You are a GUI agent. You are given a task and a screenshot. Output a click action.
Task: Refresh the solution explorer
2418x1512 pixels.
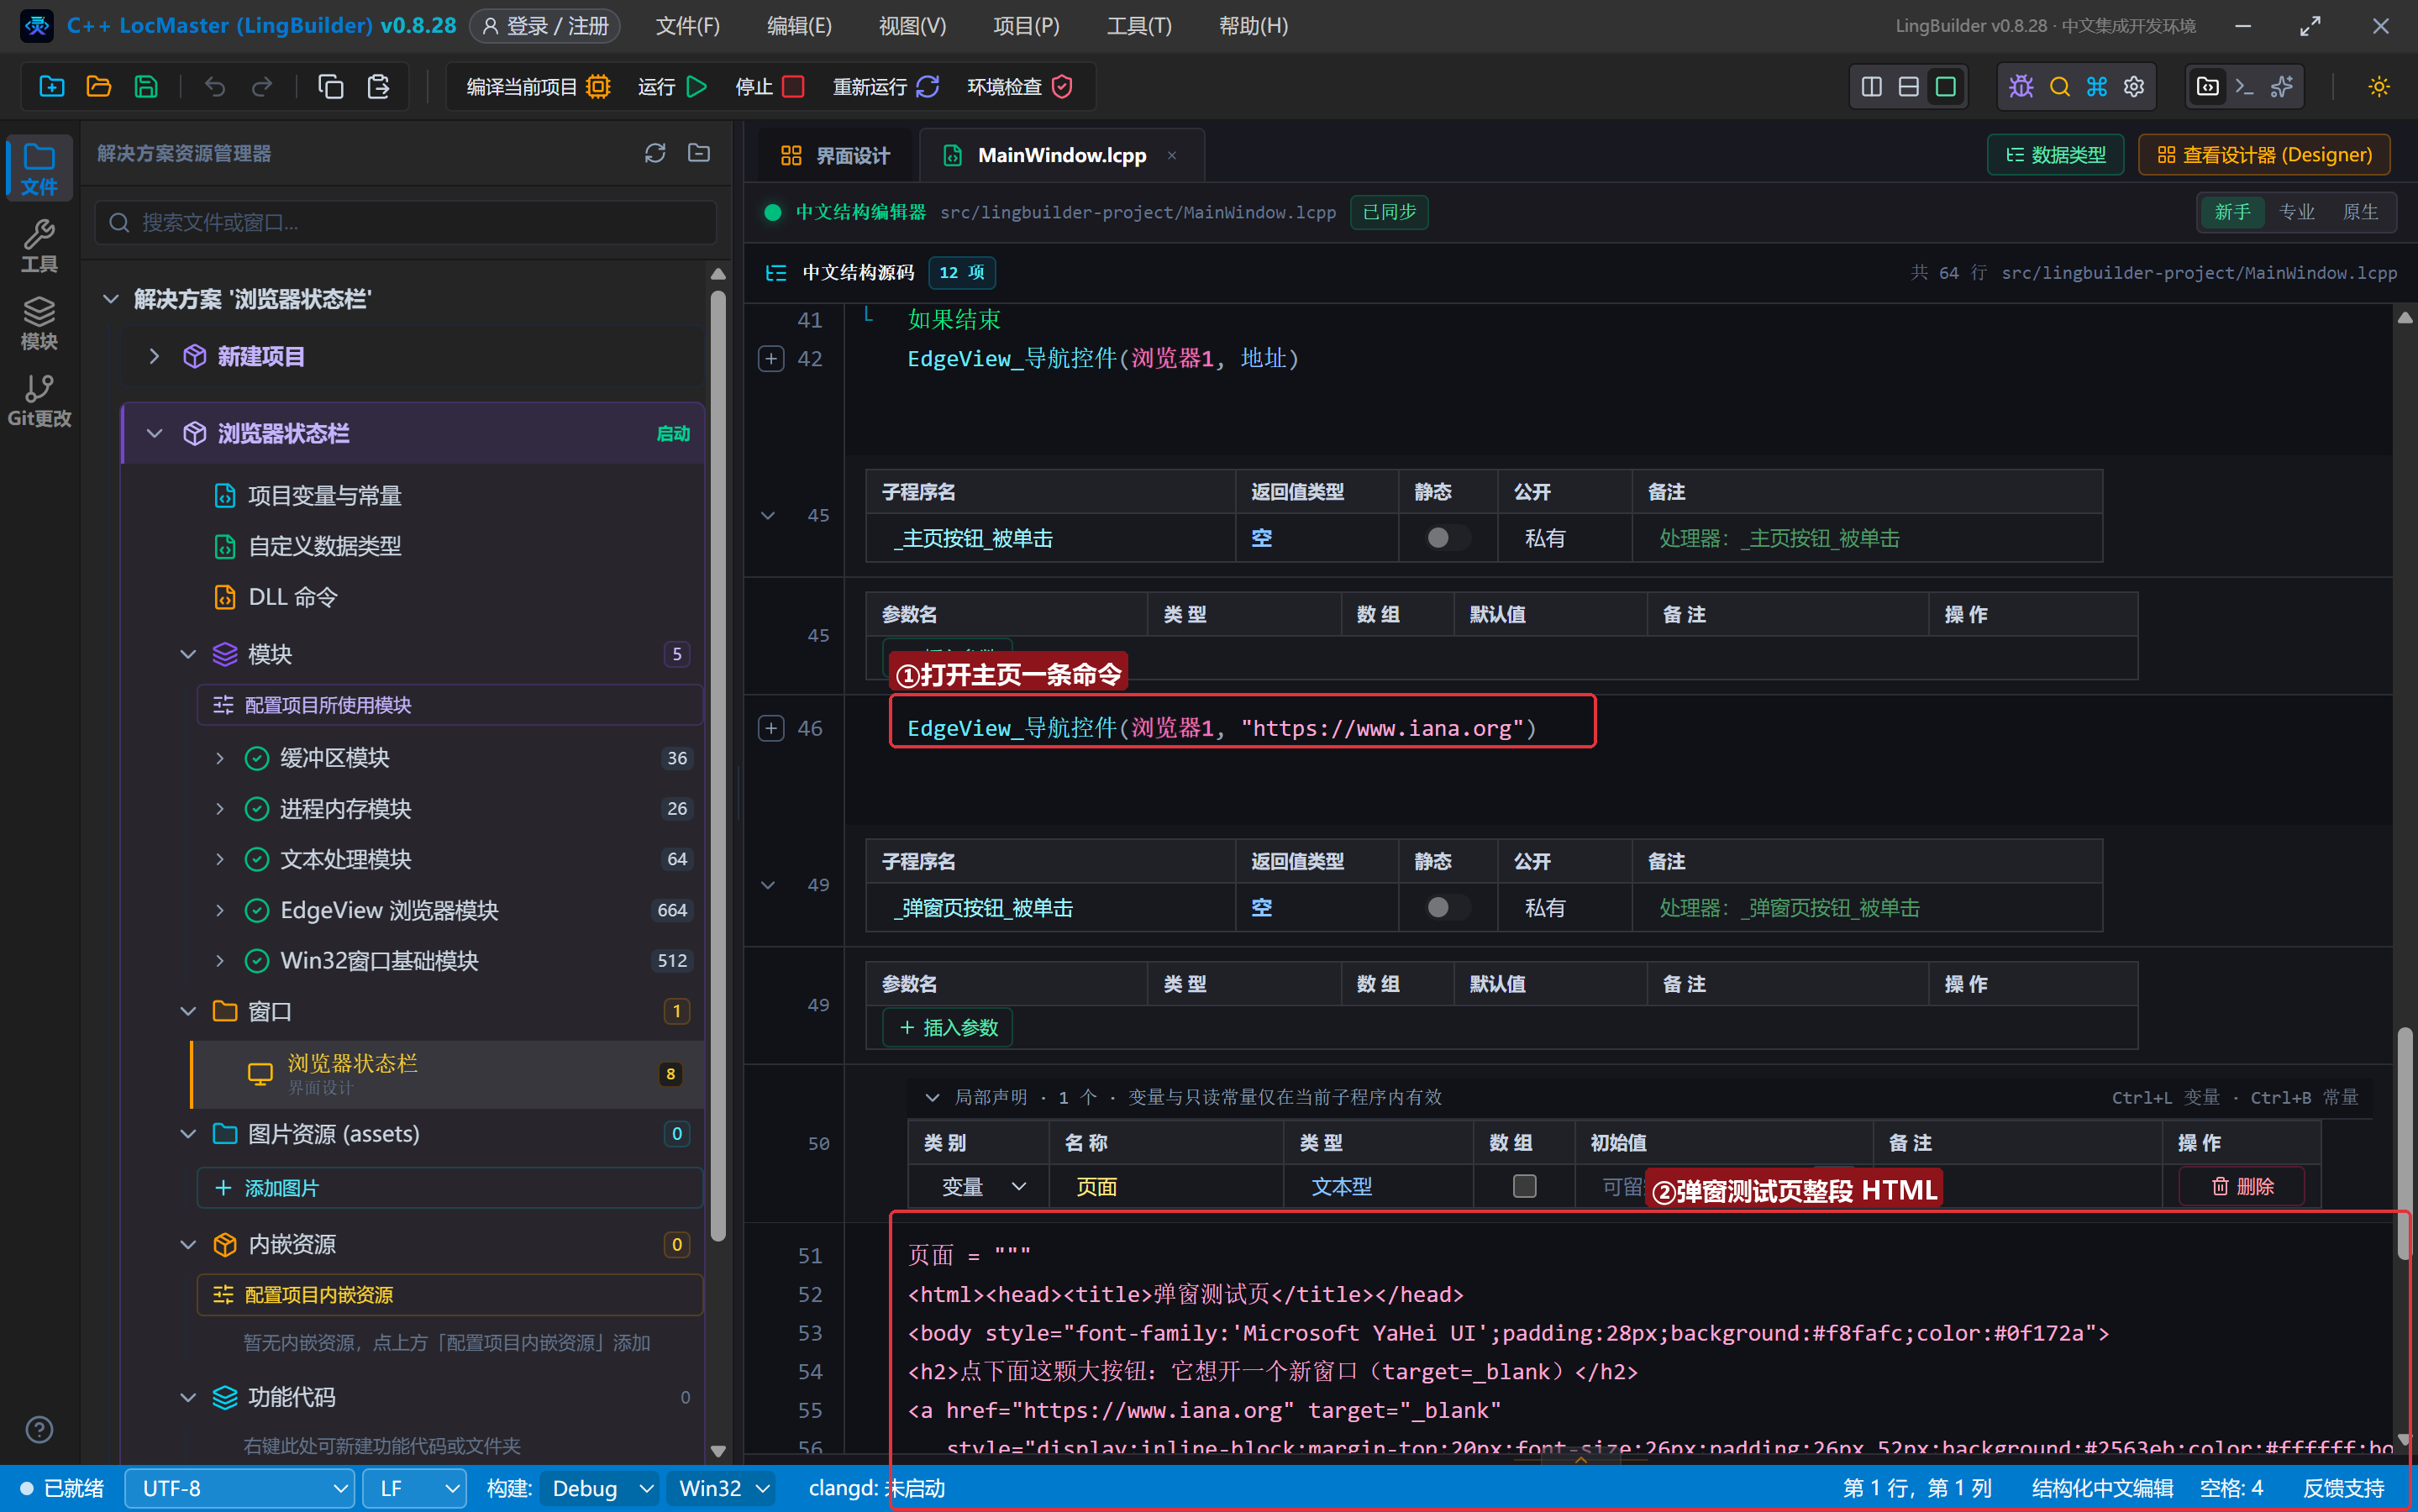[x=655, y=153]
